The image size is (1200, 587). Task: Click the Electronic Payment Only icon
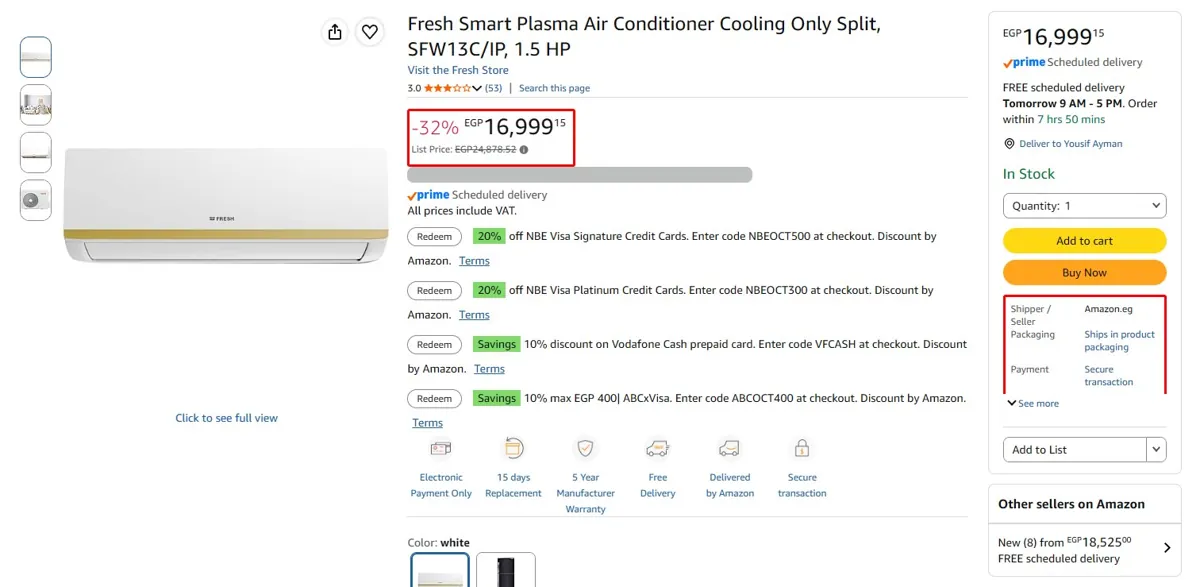[441, 449]
